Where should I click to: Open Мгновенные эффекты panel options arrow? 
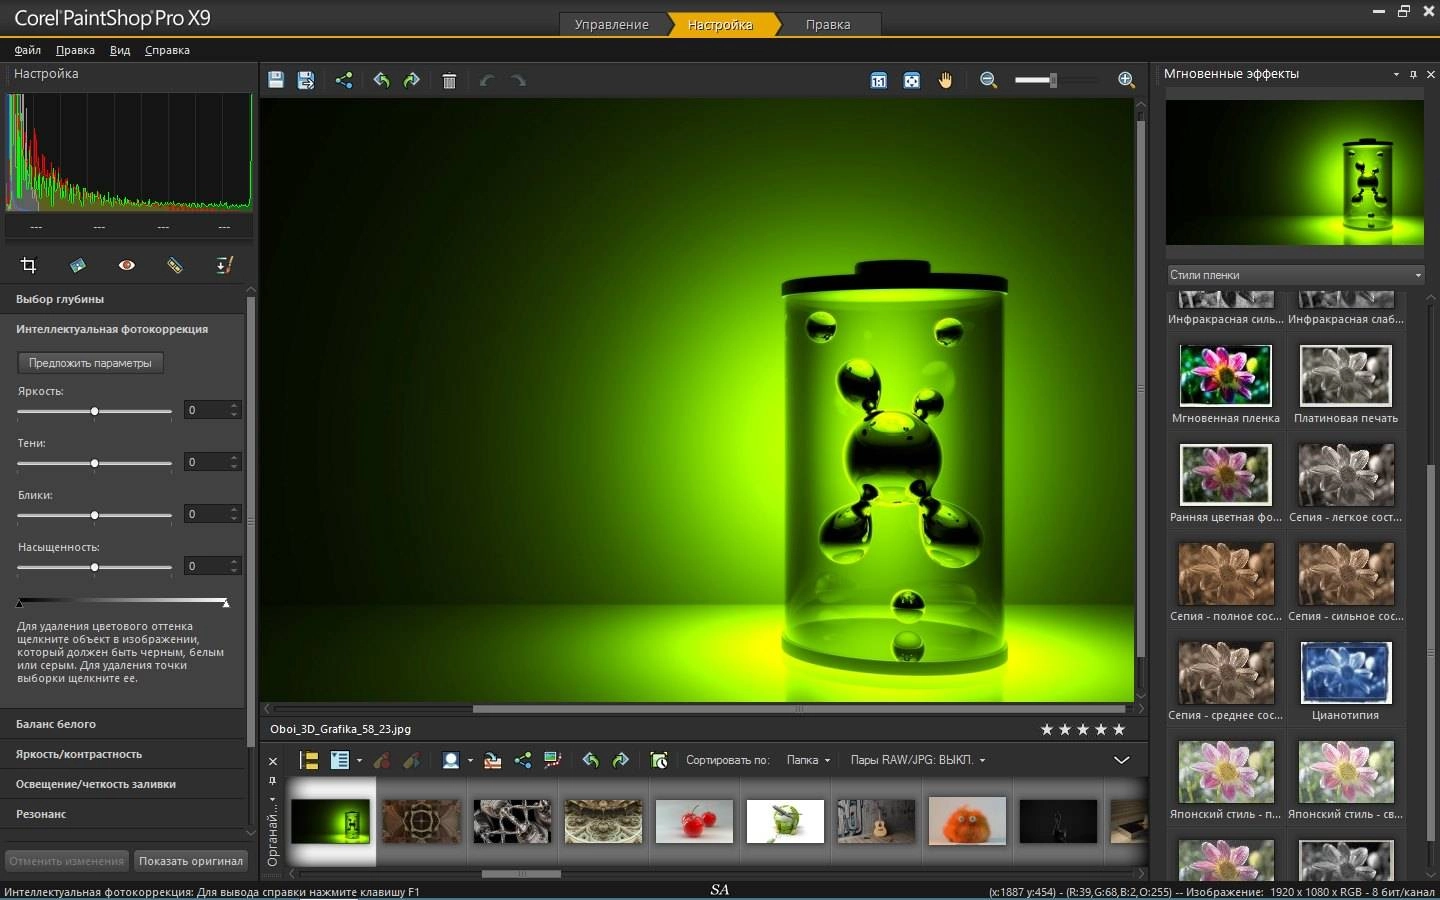tap(1396, 74)
